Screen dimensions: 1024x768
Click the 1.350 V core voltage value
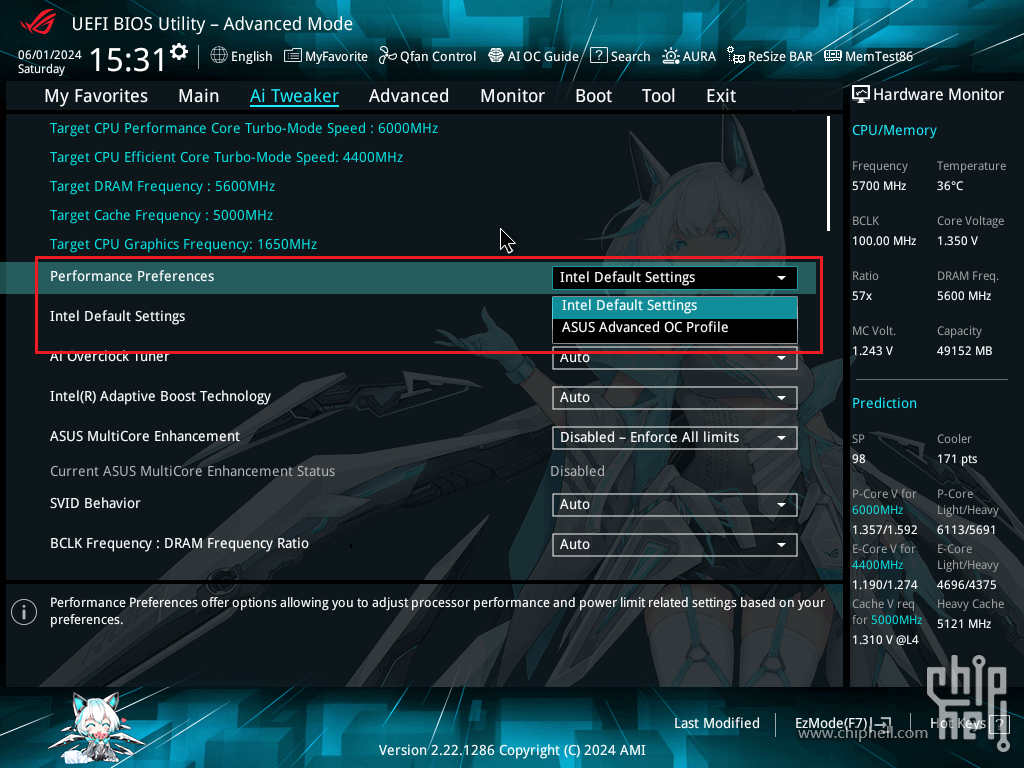957,240
